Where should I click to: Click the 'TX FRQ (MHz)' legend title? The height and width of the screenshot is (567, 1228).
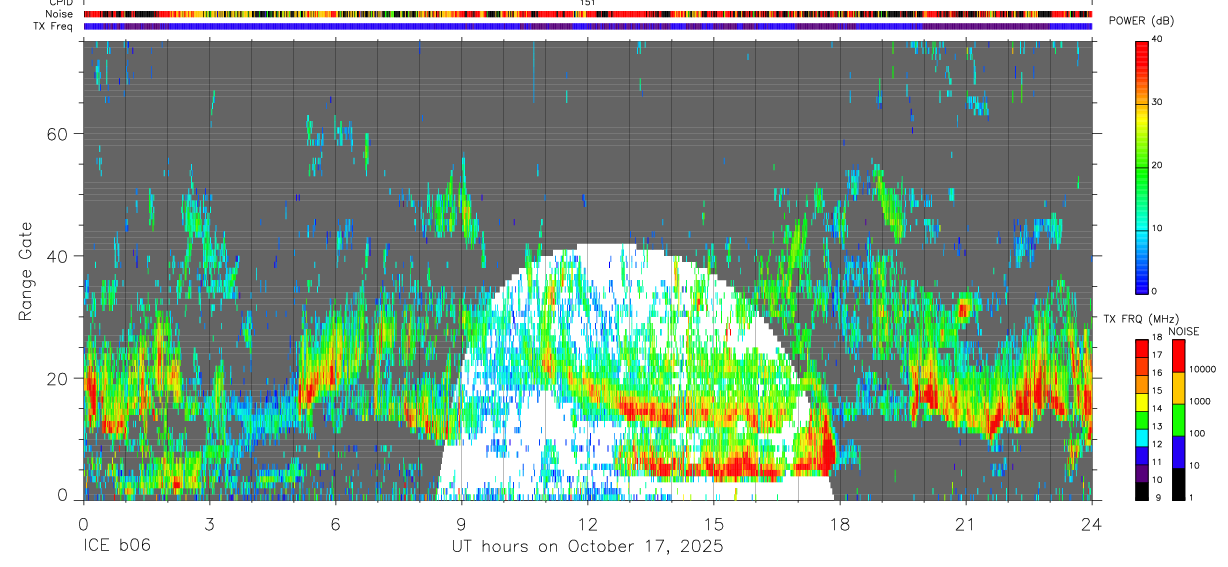point(1141,318)
